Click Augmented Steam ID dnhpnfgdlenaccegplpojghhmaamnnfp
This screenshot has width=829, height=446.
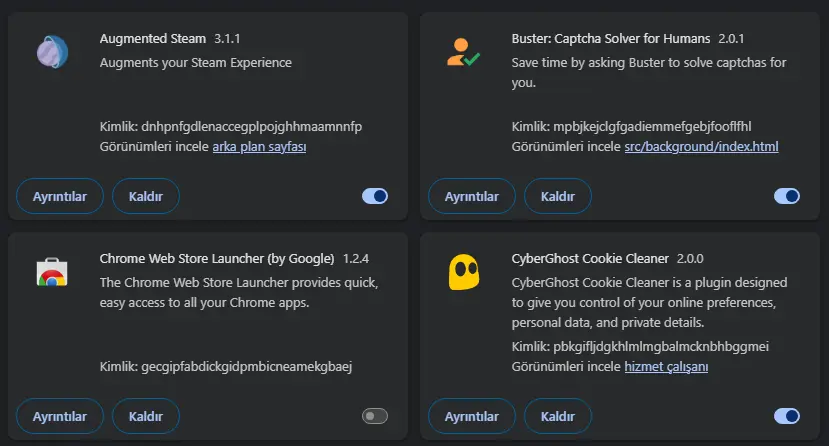[252, 126]
